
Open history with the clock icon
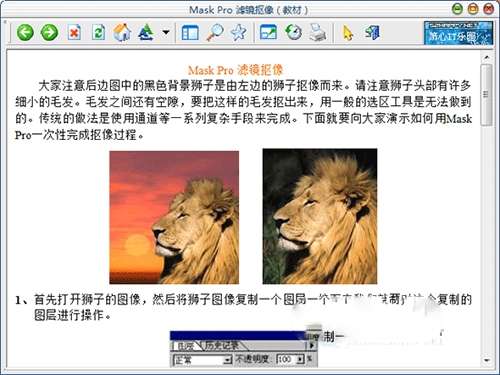[293, 32]
